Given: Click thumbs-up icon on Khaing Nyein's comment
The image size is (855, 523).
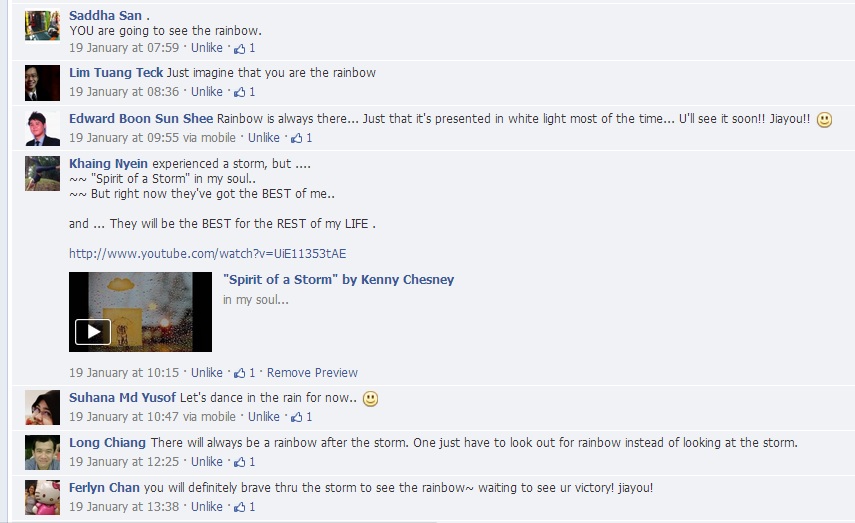Looking at the screenshot, I should (240, 373).
